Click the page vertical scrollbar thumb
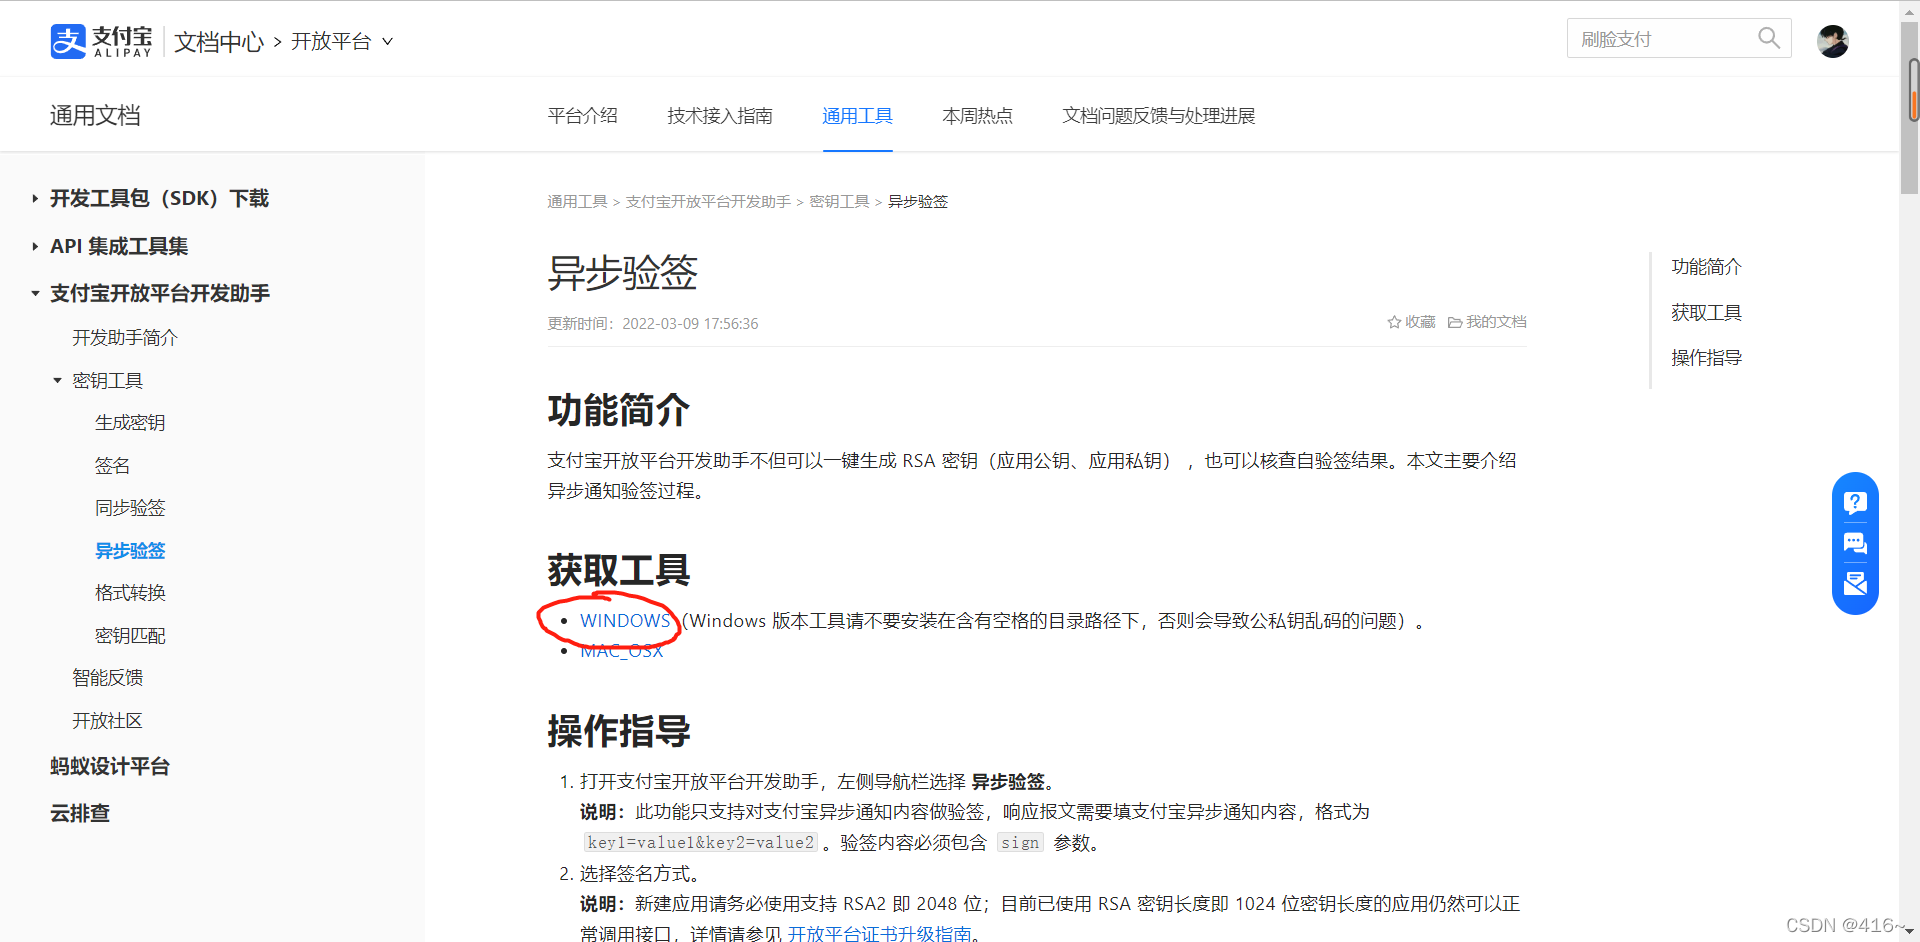 [1909, 100]
